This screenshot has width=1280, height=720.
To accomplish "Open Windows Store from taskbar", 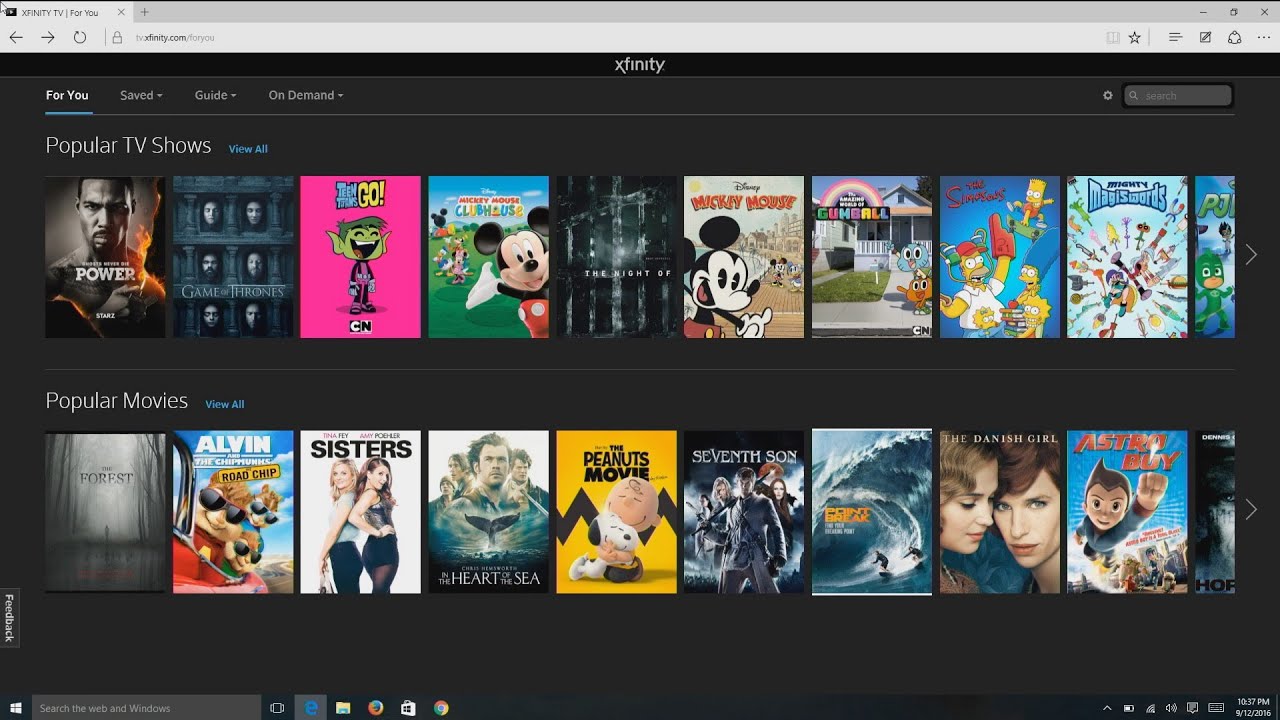I will point(408,708).
